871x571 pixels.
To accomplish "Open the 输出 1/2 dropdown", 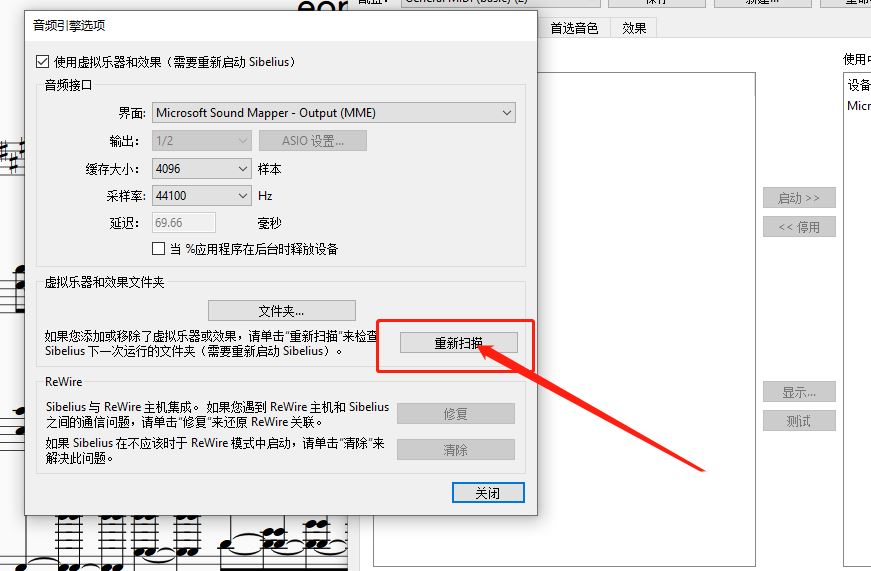I will pos(202,141).
